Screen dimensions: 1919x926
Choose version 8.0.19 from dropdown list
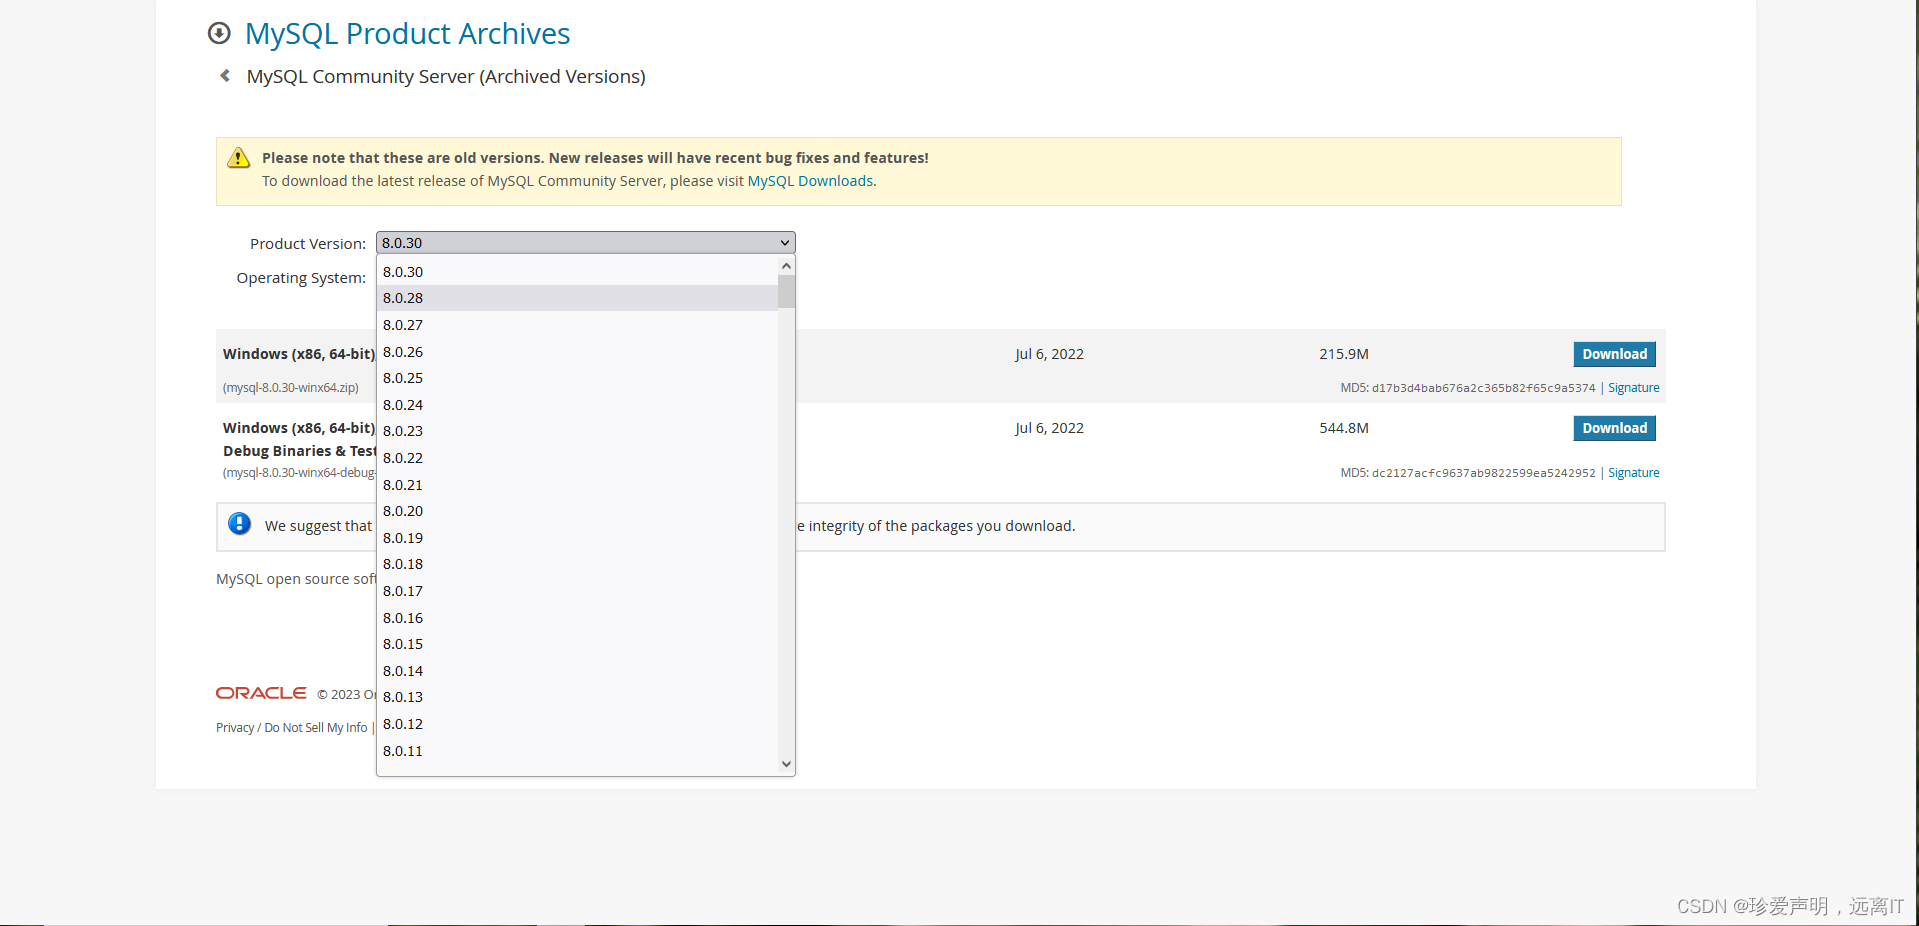[x=577, y=538]
